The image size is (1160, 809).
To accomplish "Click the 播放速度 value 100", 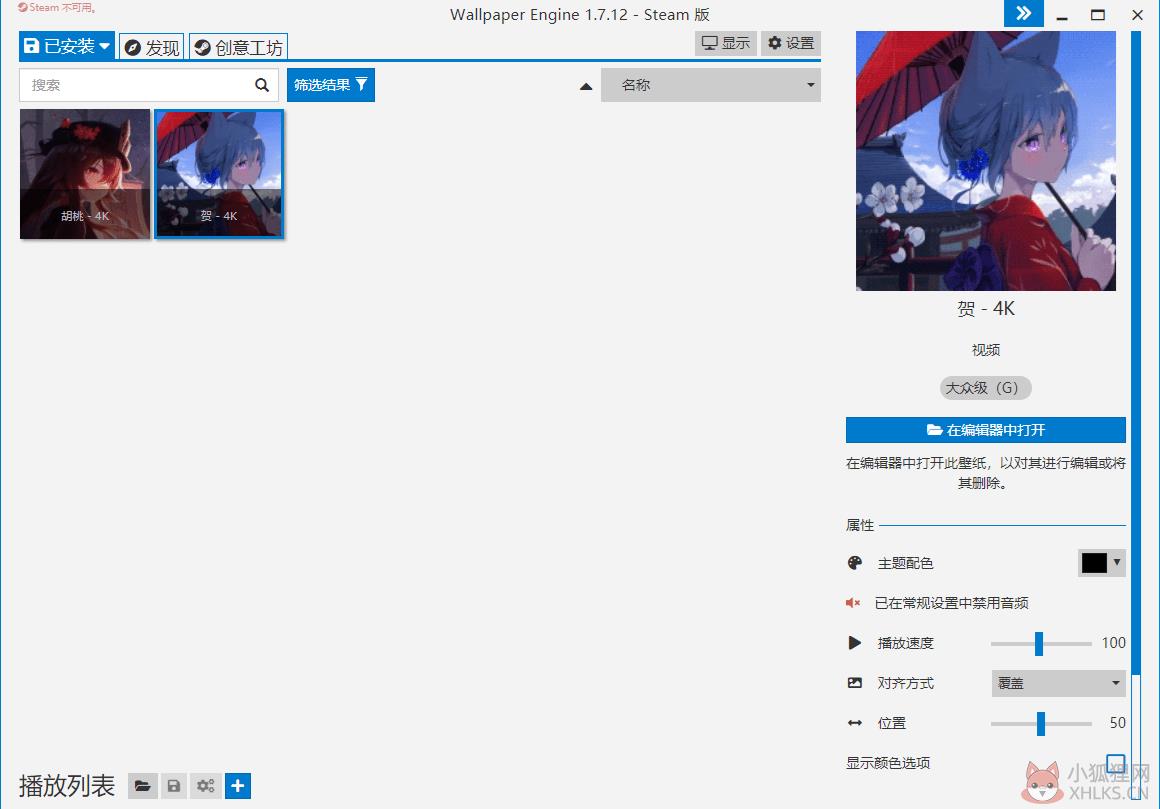I will [x=1113, y=643].
